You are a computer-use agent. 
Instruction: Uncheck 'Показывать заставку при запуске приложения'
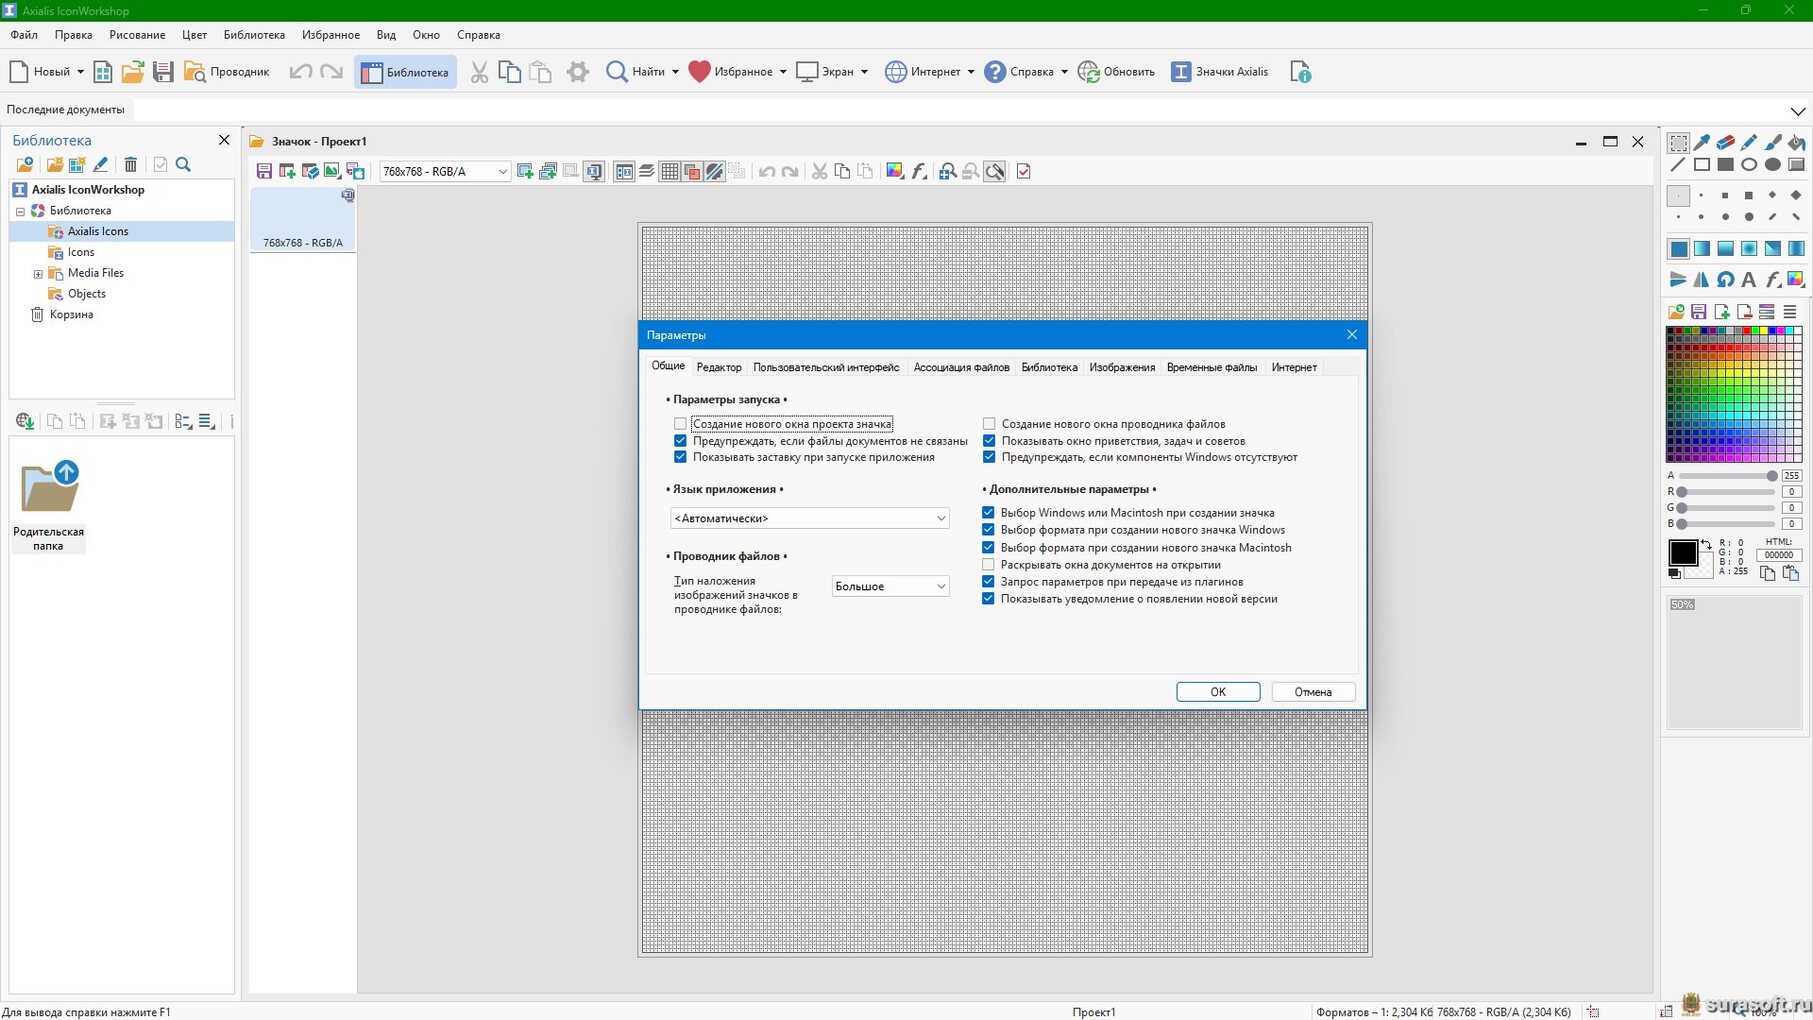(681, 457)
